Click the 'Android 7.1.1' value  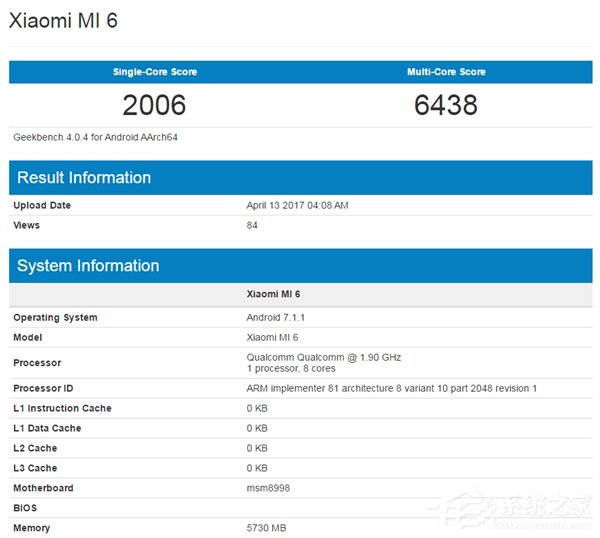[x=276, y=318]
